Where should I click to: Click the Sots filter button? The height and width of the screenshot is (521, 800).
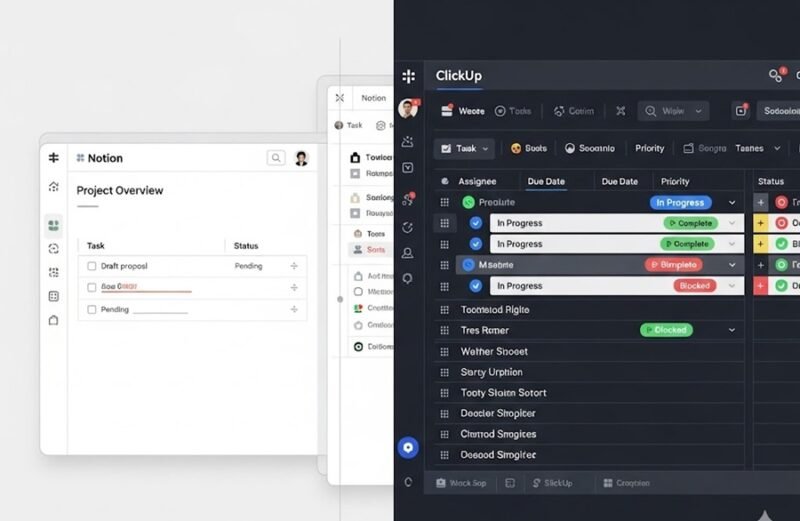coord(529,148)
